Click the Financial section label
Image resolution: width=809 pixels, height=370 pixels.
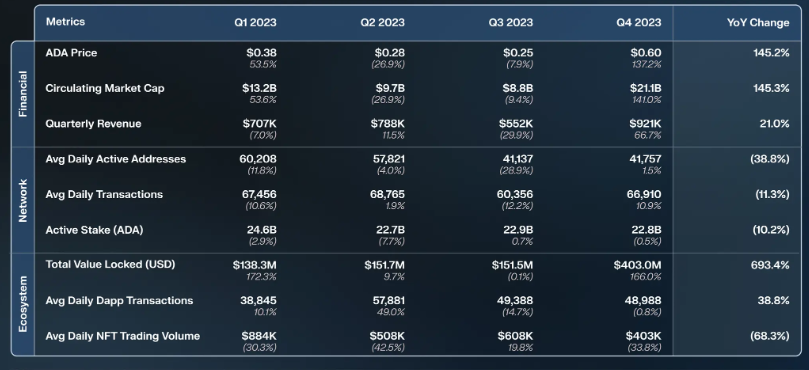point(23,94)
